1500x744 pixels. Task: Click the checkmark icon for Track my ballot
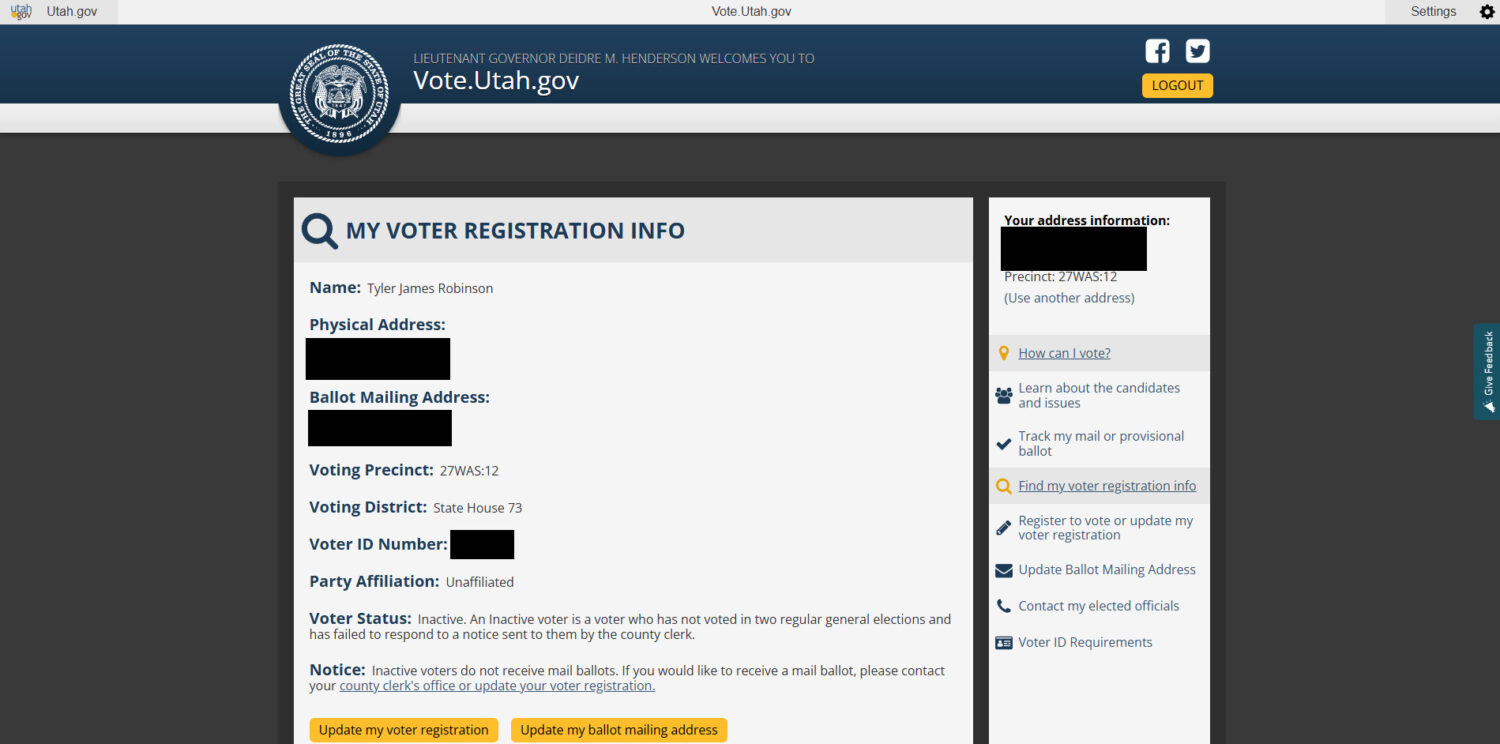(x=1004, y=444)
